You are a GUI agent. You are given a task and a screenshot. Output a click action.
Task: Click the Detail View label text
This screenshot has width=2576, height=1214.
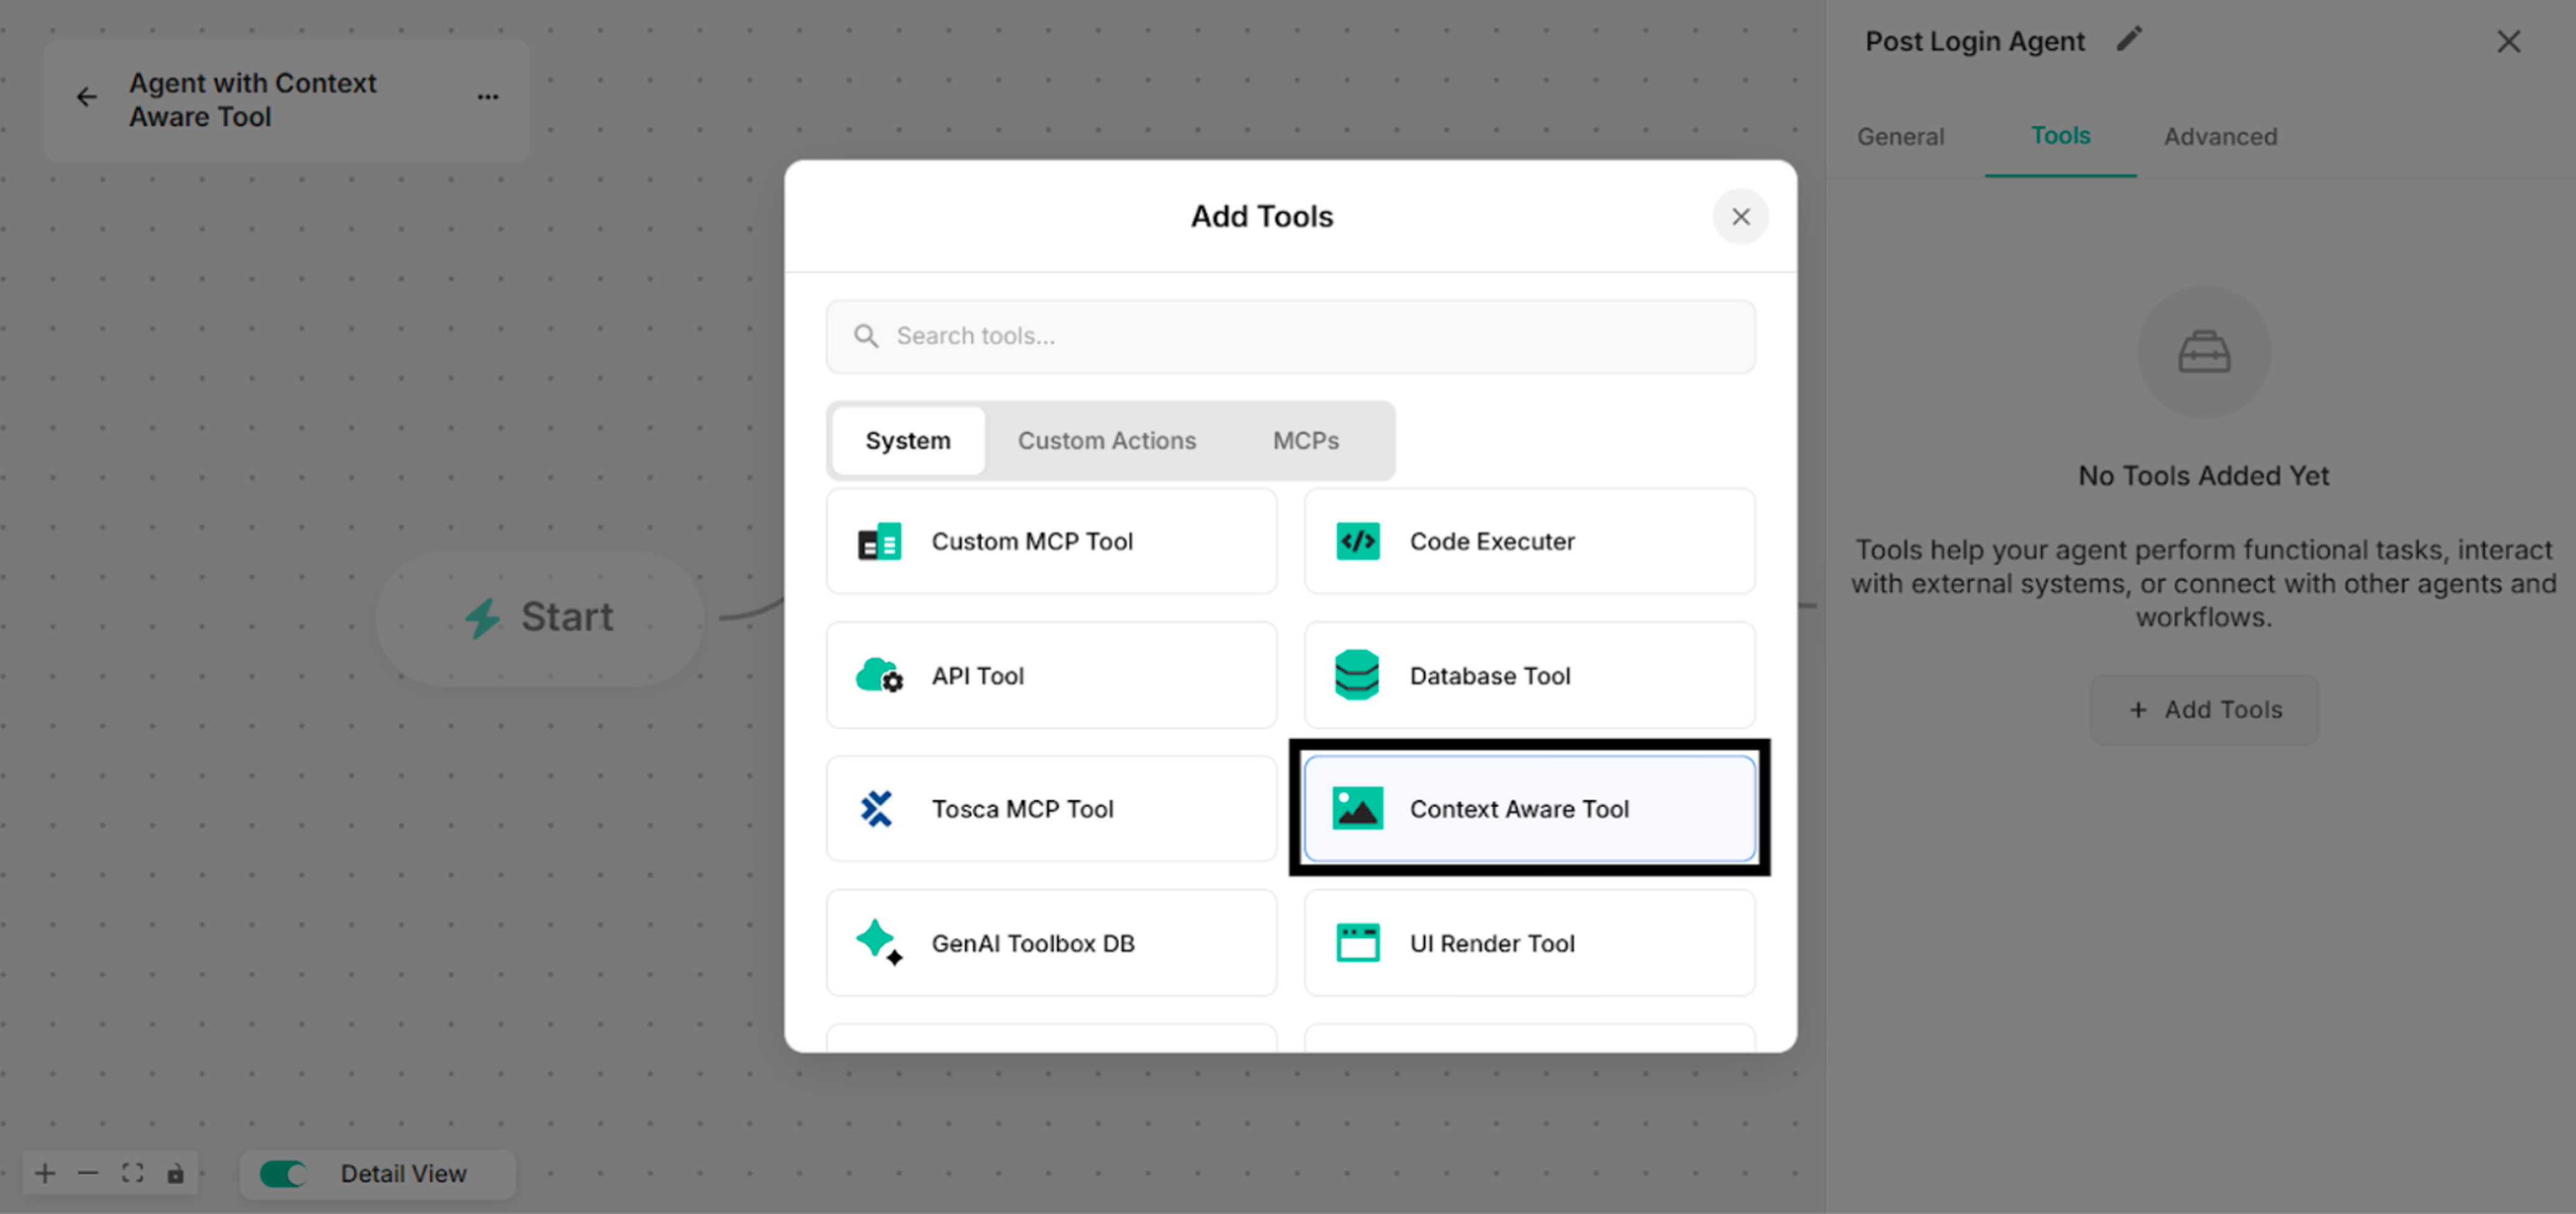click(x=403, y=1174)
